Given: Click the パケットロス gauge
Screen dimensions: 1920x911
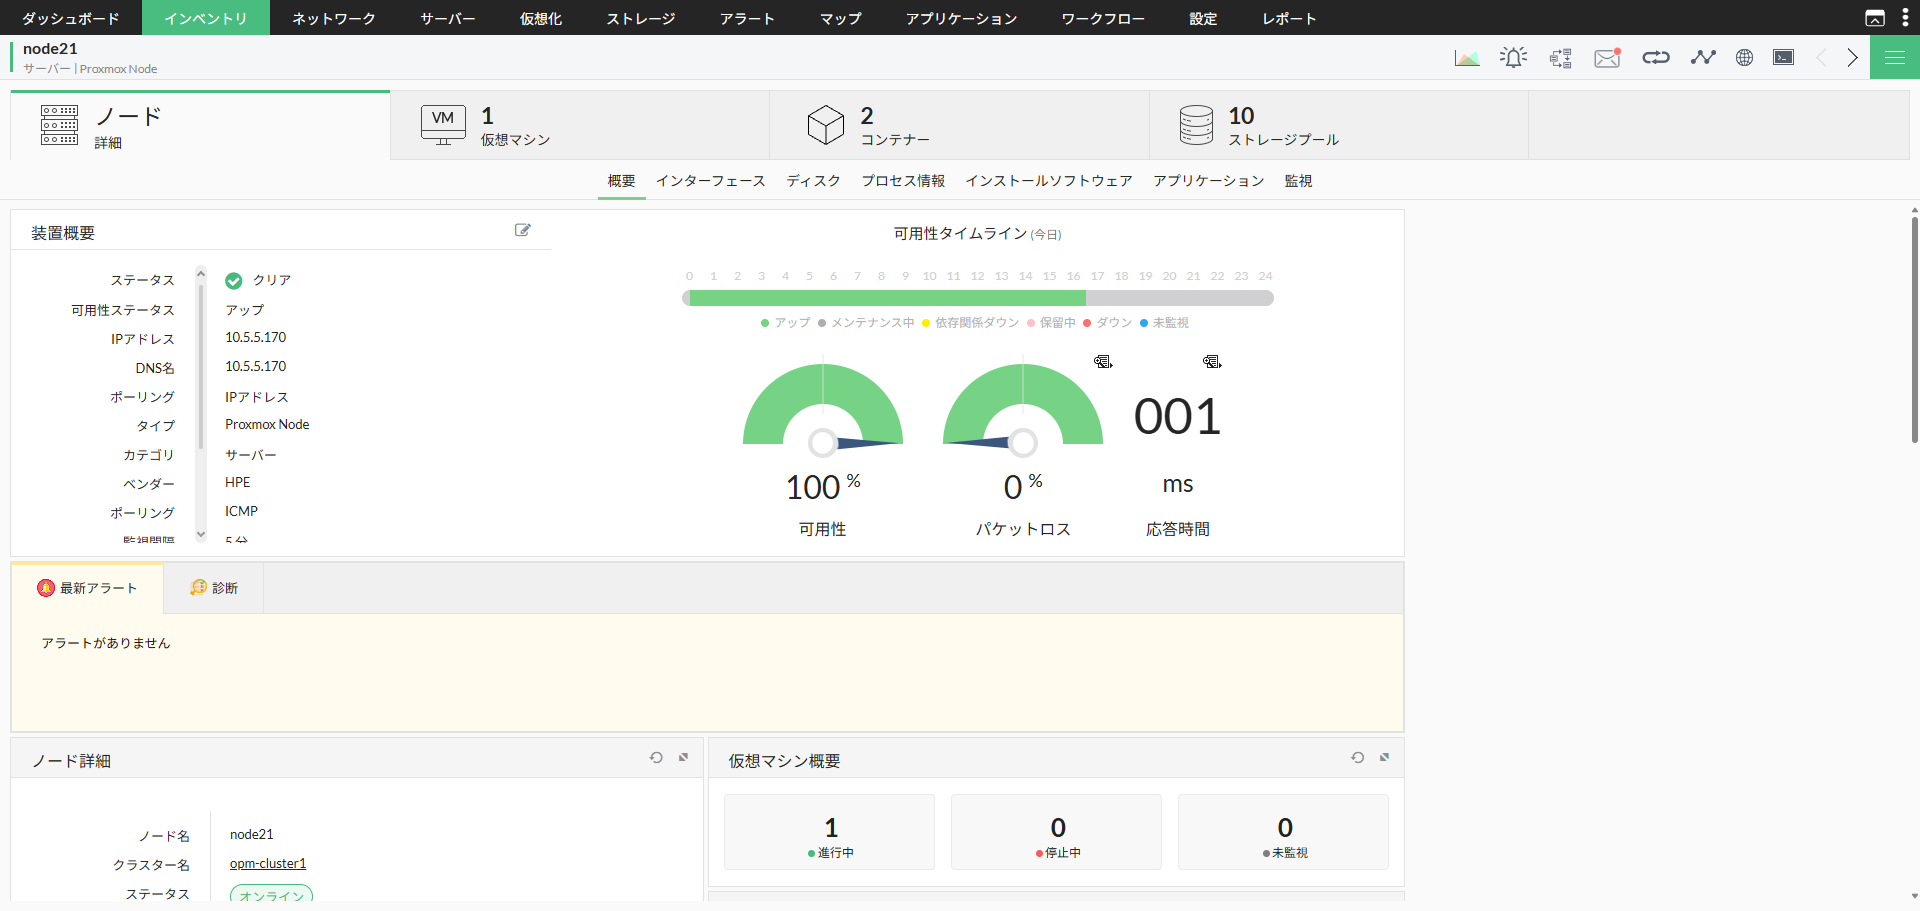Looking at the screenshot, I should click(x=1023, y=410).
